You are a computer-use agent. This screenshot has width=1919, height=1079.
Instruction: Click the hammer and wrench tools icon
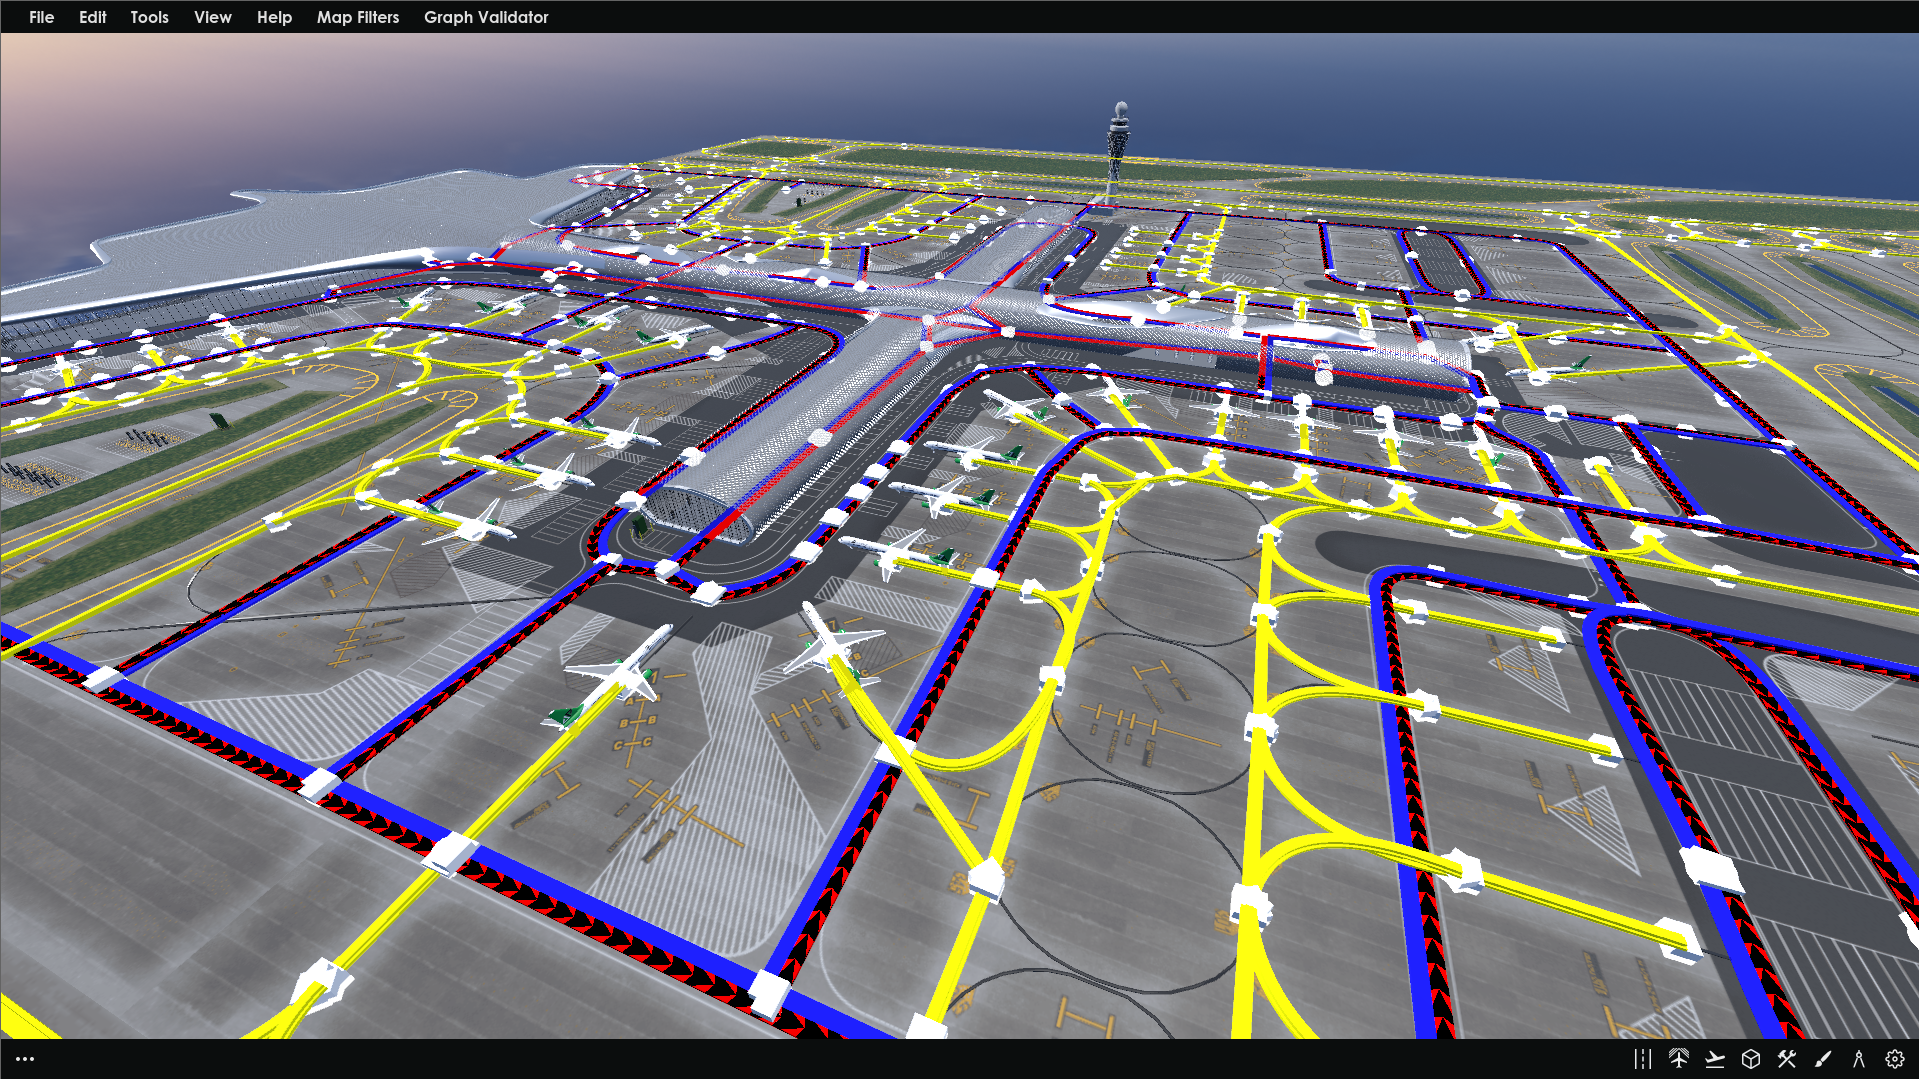[x=1787, y=1059]
